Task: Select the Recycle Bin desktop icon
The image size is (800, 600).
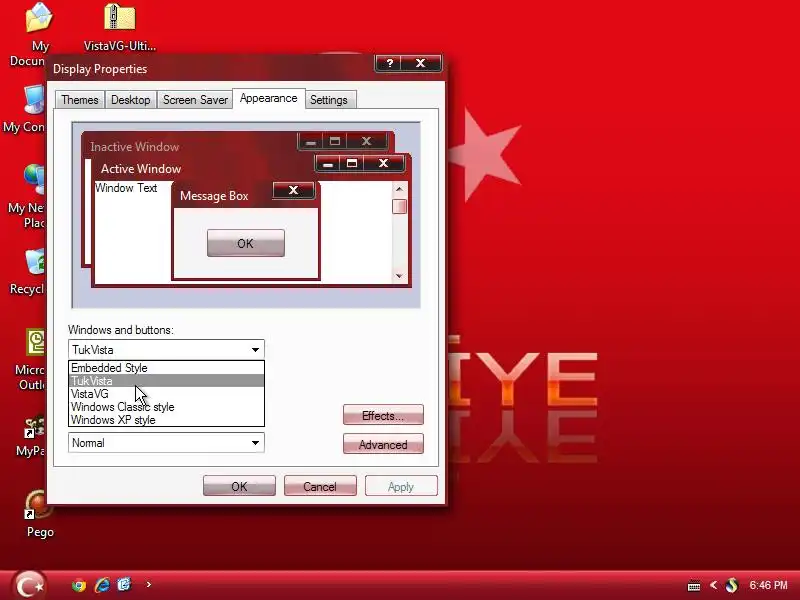Action: 34,262
